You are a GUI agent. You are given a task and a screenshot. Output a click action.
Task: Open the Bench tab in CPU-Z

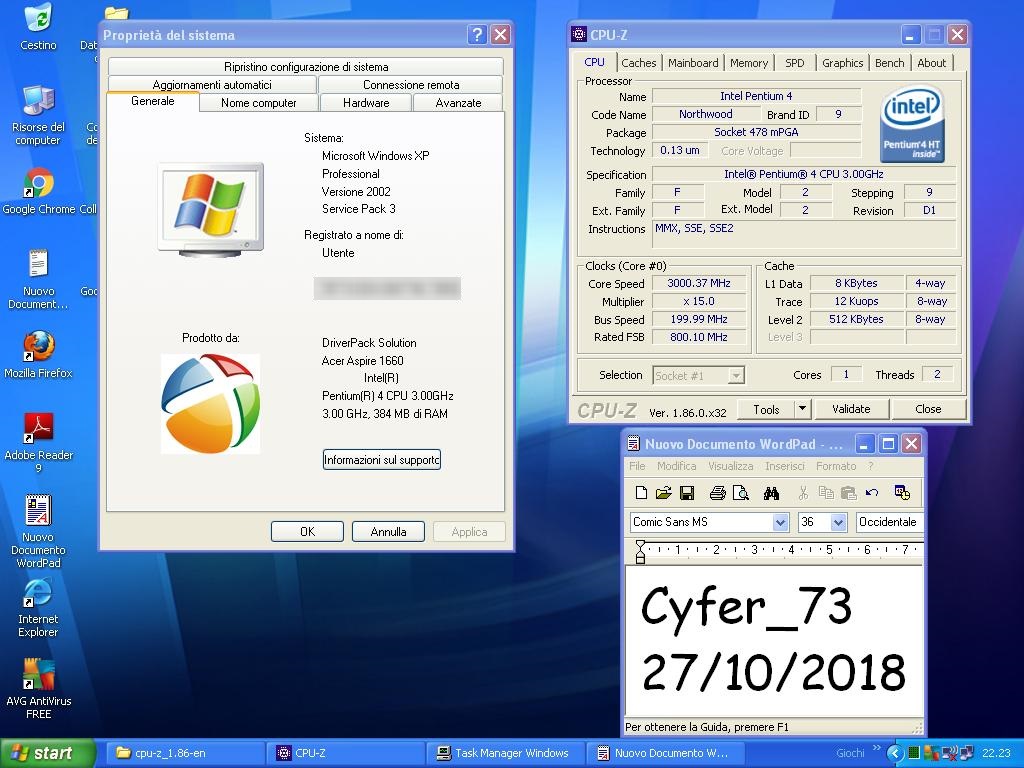pyautogui.click(x=889, y=63)
